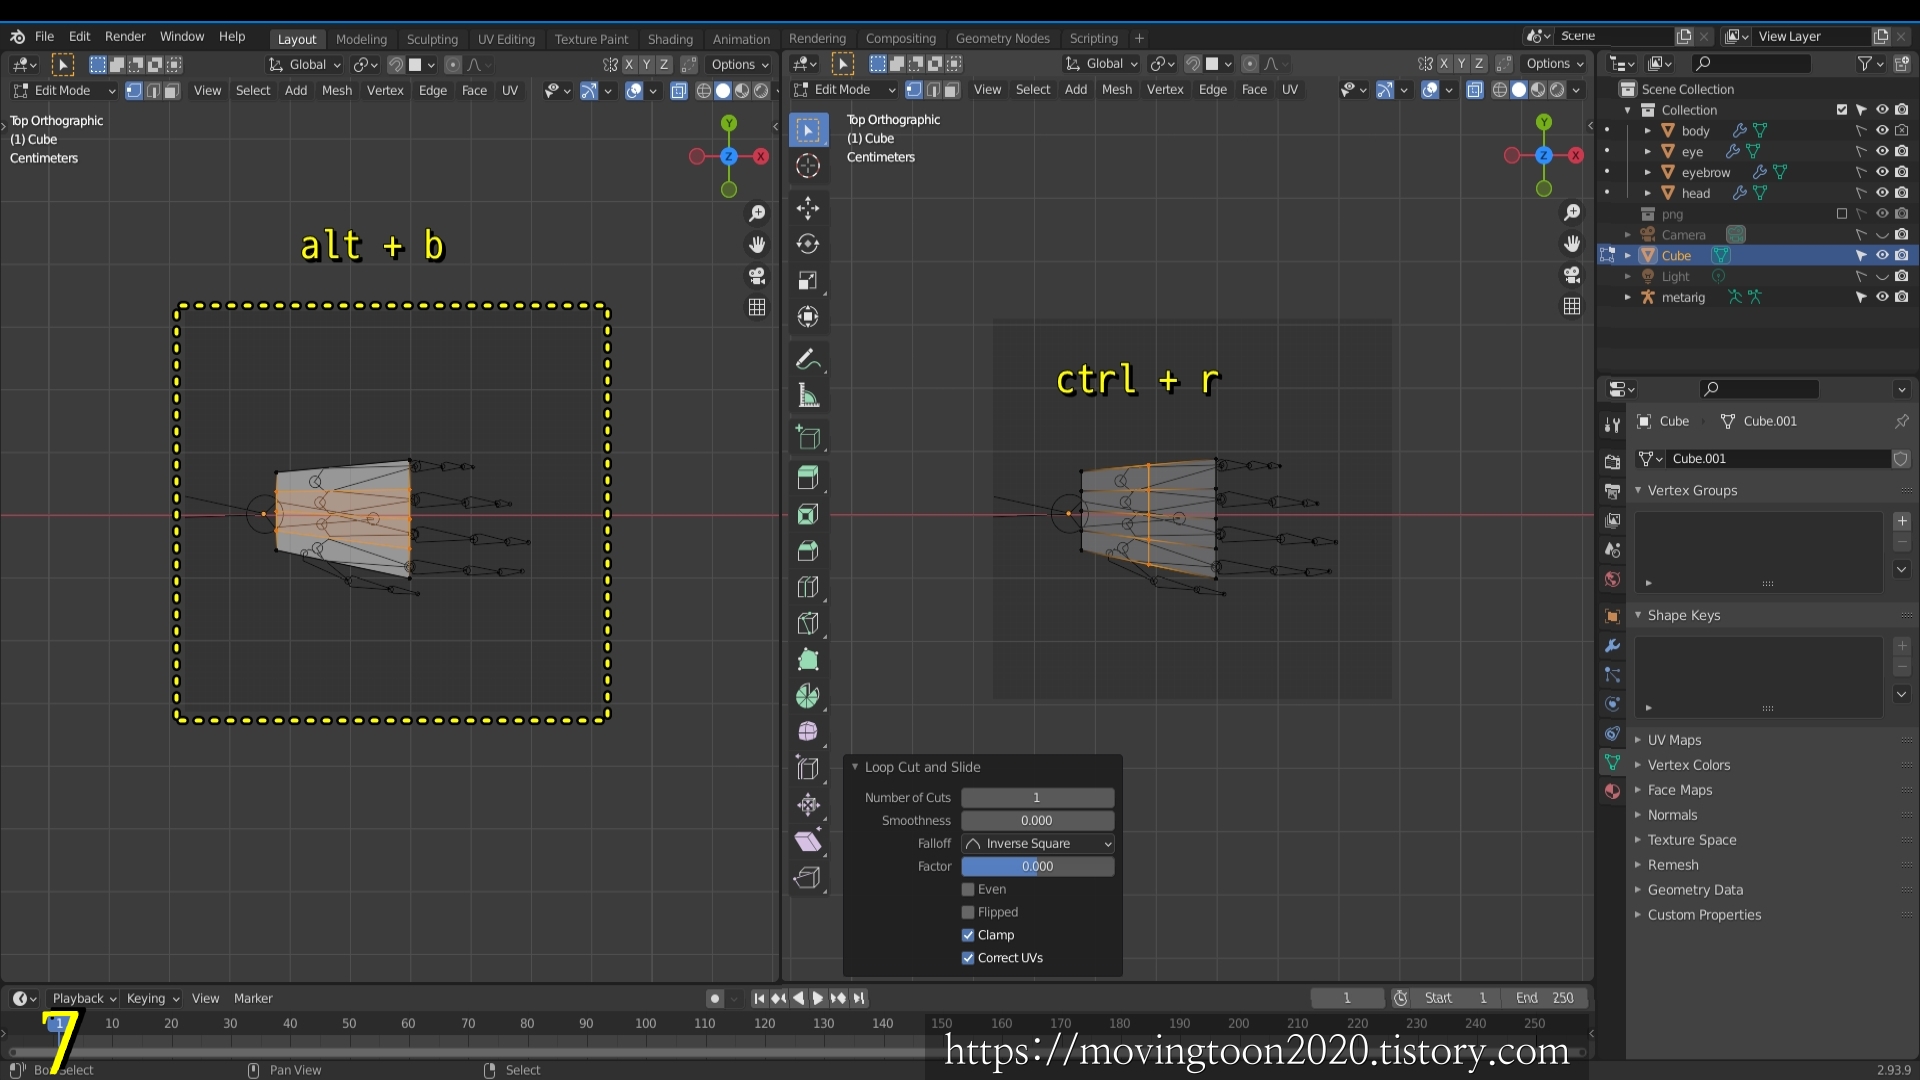Viewport: 1920px width, 1080px height.
Task: Click the Factor slider field
Action: [x=1038, y=866]
